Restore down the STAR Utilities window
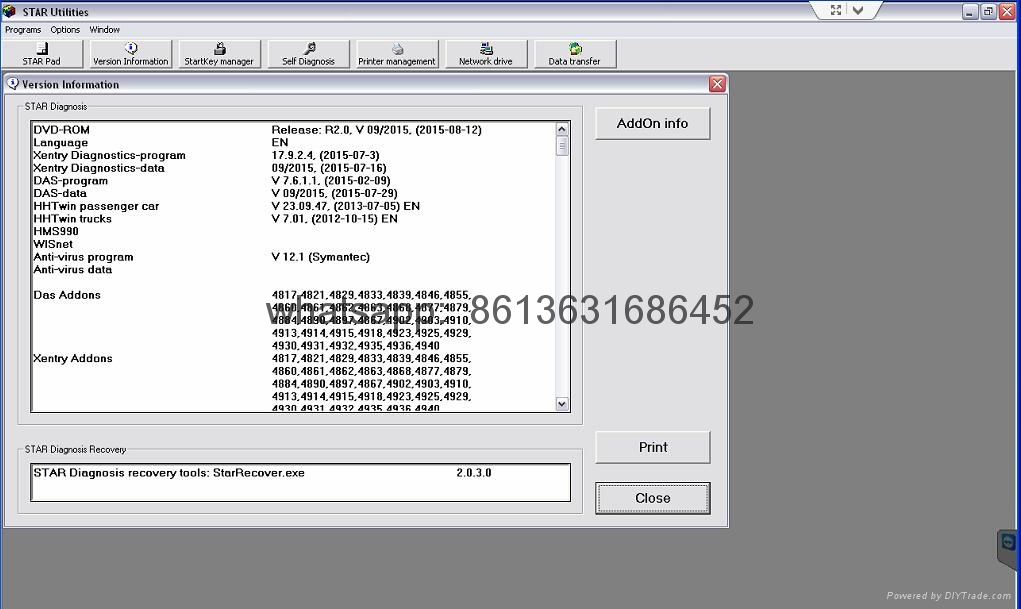The width and height of the screenshot is (1021, 609). [x=988, y=12]
